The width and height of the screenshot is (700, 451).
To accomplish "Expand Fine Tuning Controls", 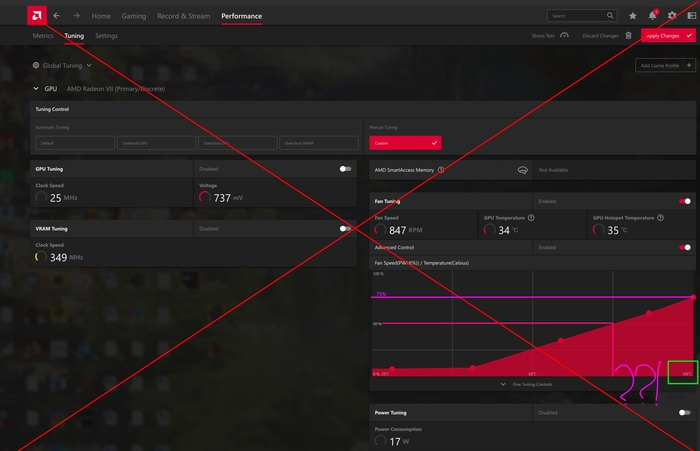I will pos(527,384).
